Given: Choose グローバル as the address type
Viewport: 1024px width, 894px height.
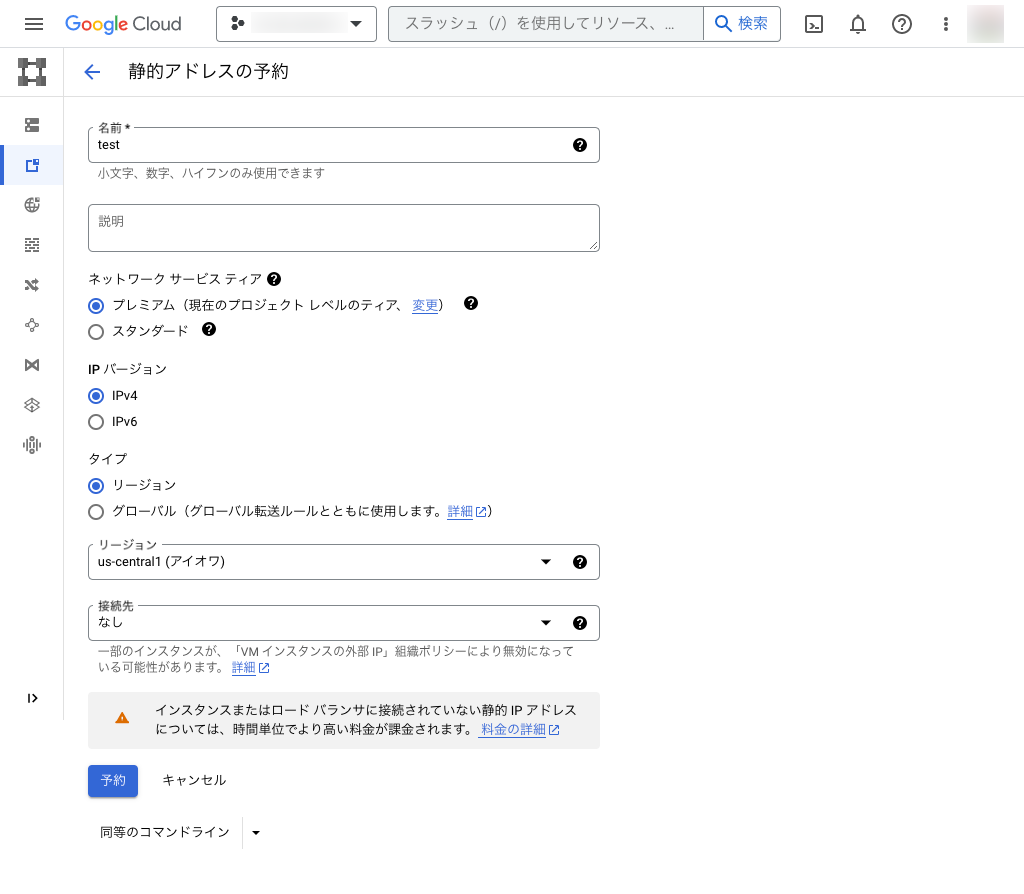Looking at the screenshot, I should point(96,512).
